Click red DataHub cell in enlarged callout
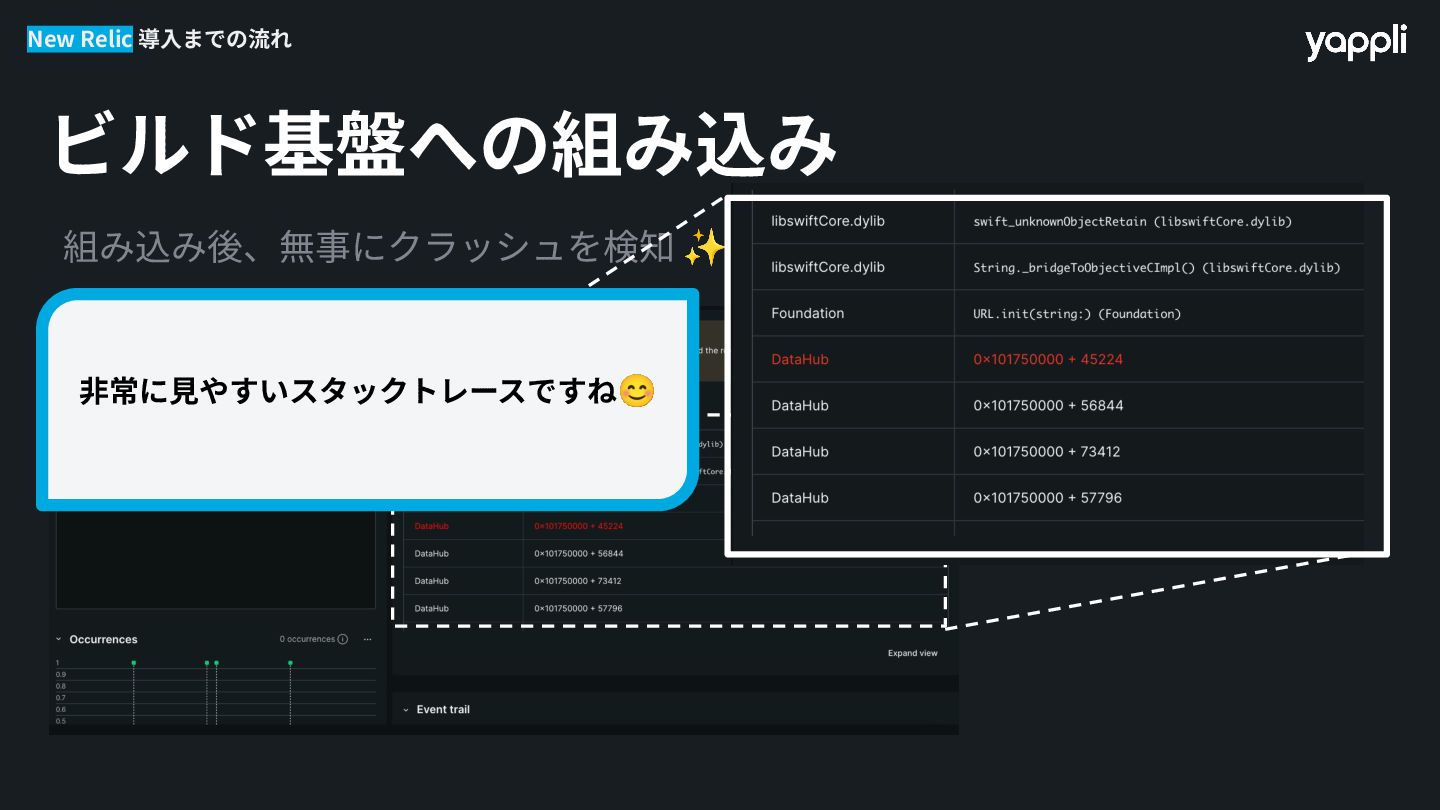Screen dimensions: 1440x810 point(800,359)
